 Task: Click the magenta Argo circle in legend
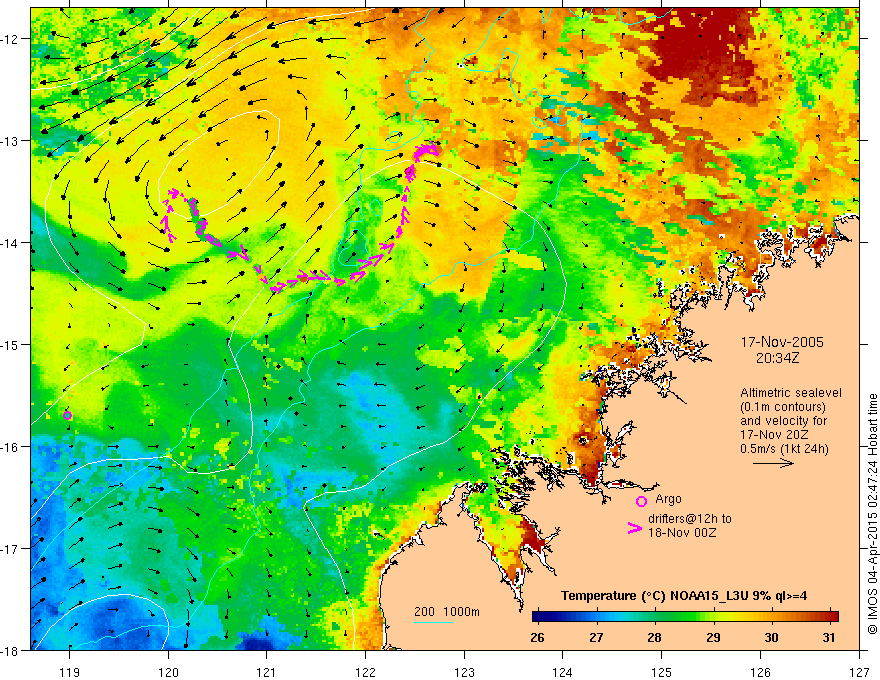coord(641,501)
